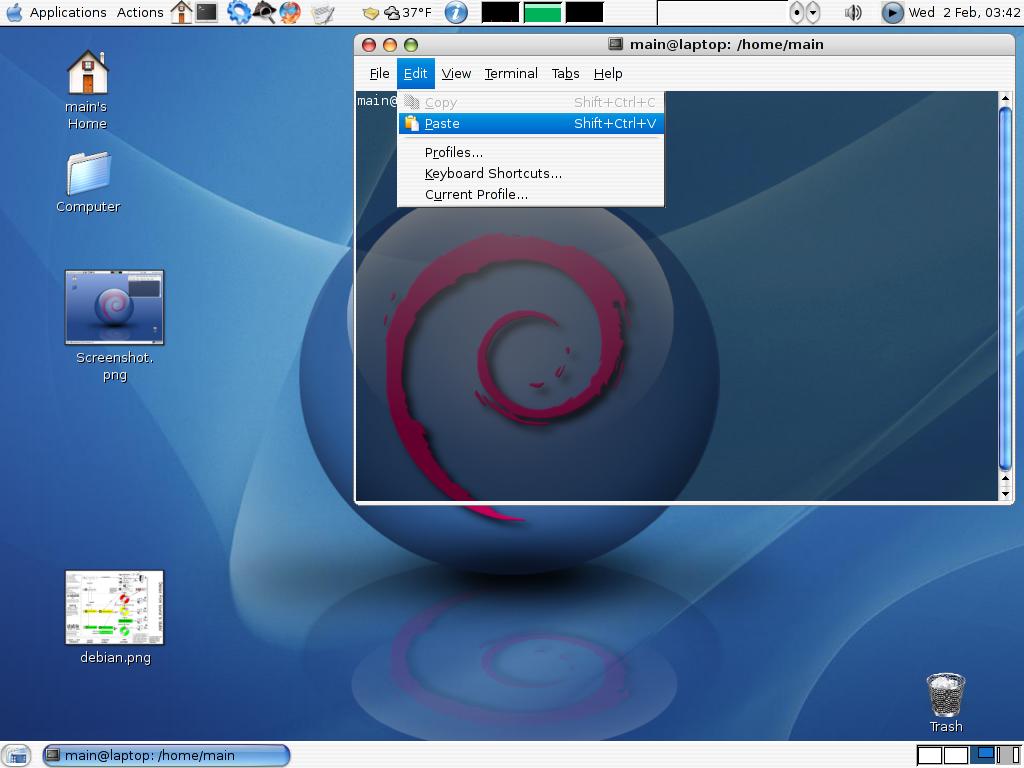Image resolution: width=1024 pixels, height=768 pixels.
Task: Click the terminal vertical scrollbar thumb
Action: click(x=1006, y=288)
